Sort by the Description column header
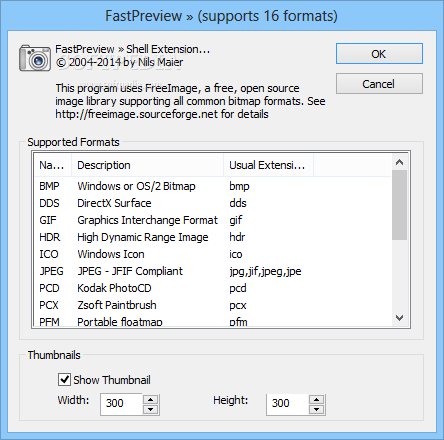Screen dimensions: 444x440 click(147, 165)
